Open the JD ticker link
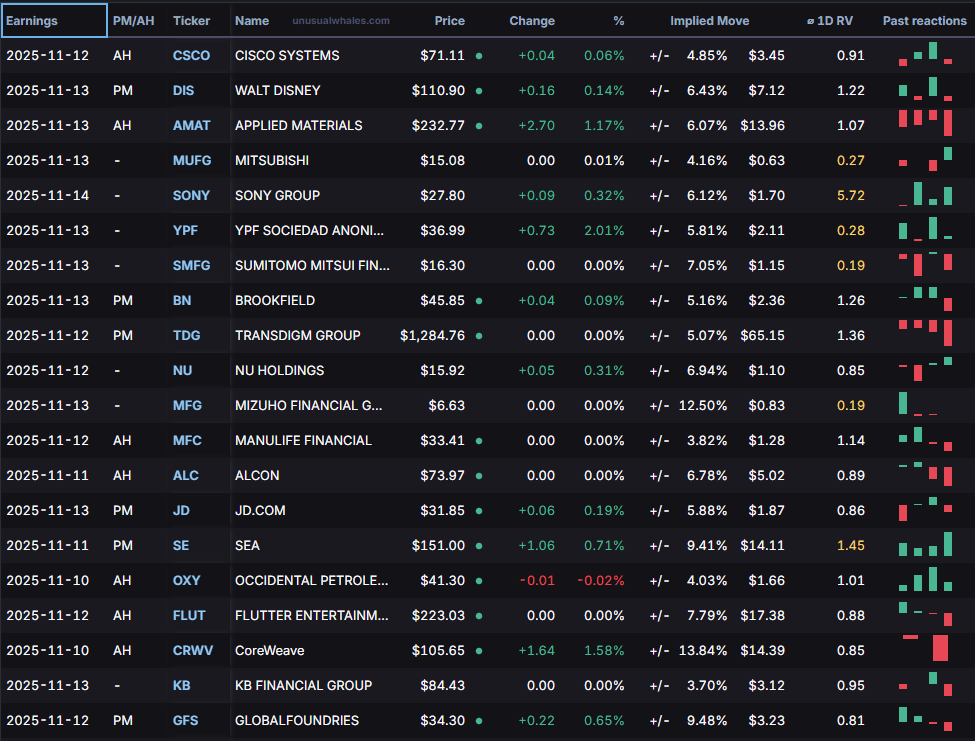The width and height of the screenshot is (975, 741). click(x=181, y=510)
